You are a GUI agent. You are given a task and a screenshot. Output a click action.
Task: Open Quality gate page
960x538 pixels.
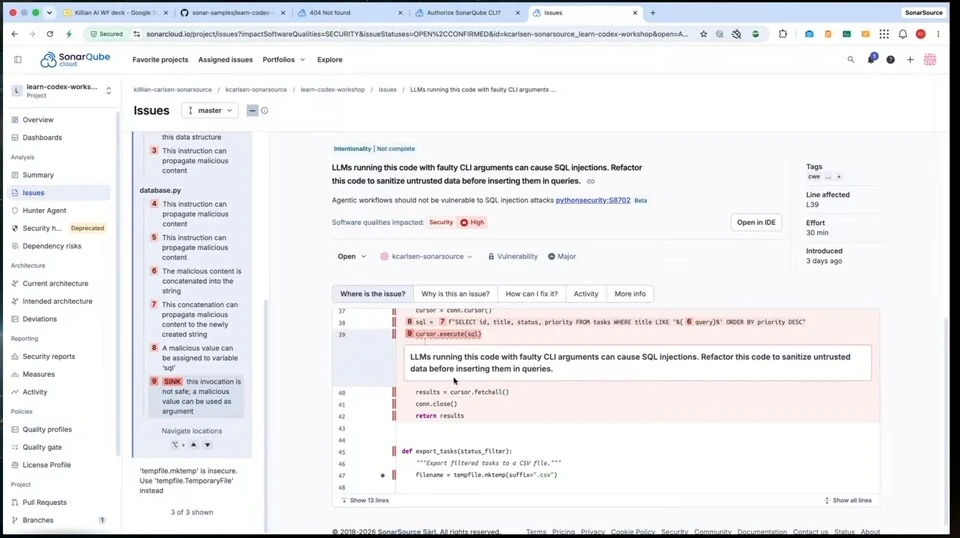(x=42, y=447)
